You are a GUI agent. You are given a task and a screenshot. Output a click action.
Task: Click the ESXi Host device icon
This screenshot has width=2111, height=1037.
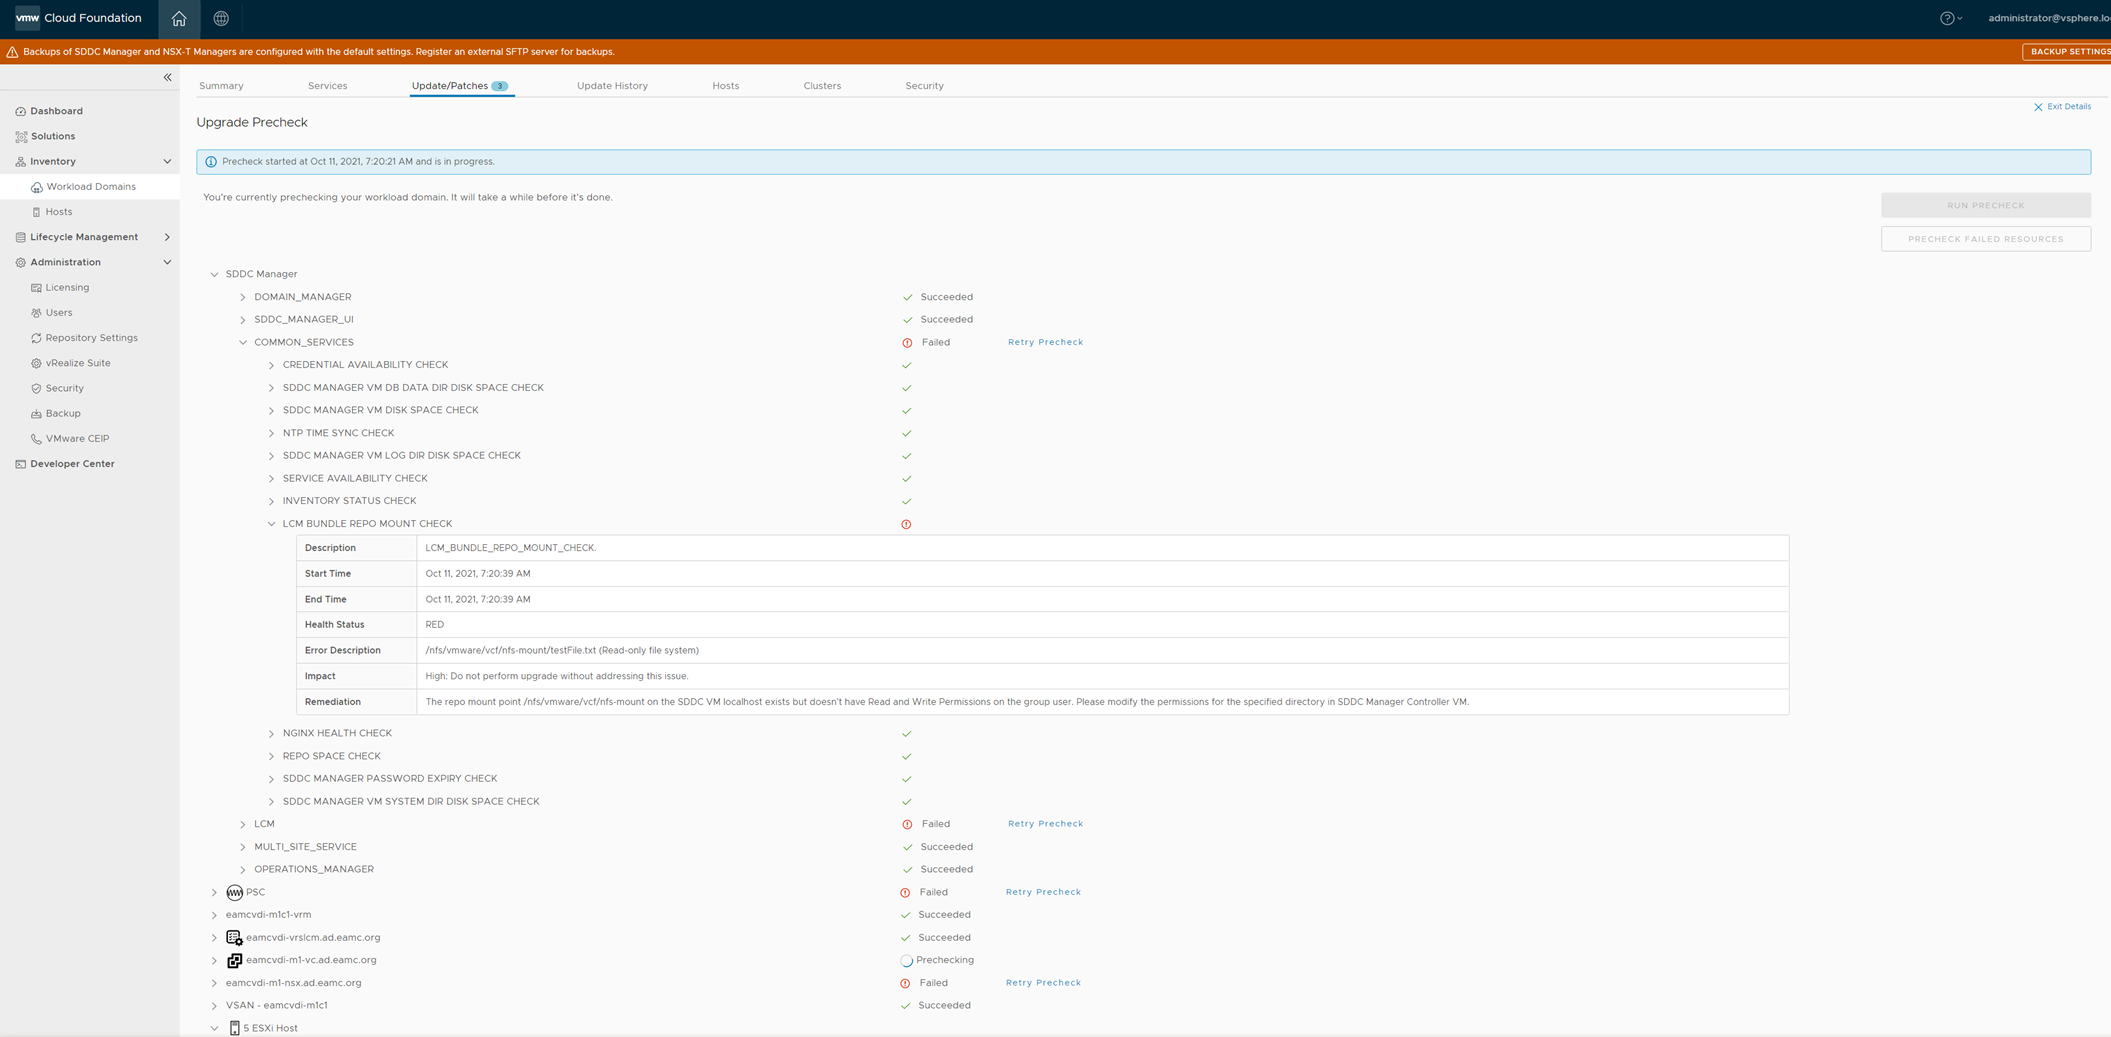[x=235, y=1028]
